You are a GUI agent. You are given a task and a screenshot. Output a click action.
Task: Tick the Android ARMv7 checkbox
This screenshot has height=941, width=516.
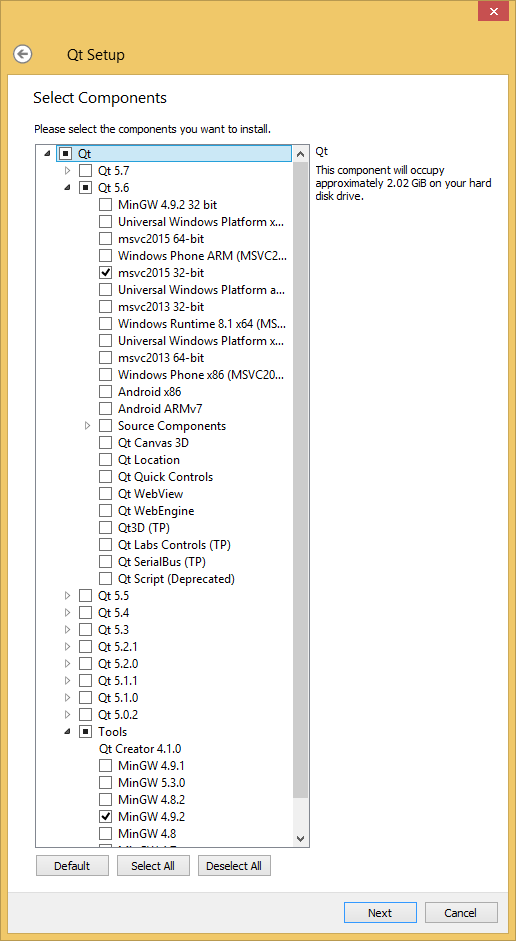coord(106,409)
